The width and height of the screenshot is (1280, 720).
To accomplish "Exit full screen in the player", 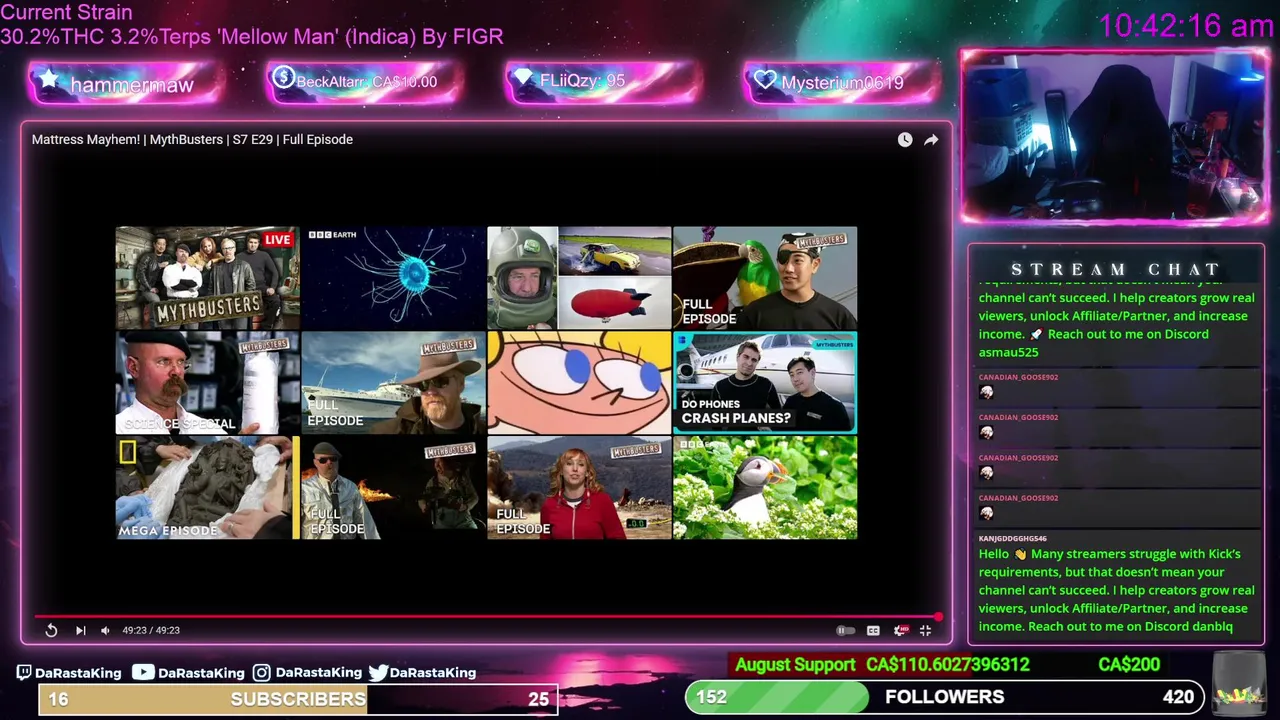I will [x=925, y=630].
